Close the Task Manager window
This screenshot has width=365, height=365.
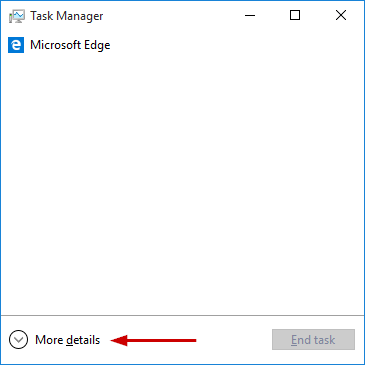[x=341, y=15]
